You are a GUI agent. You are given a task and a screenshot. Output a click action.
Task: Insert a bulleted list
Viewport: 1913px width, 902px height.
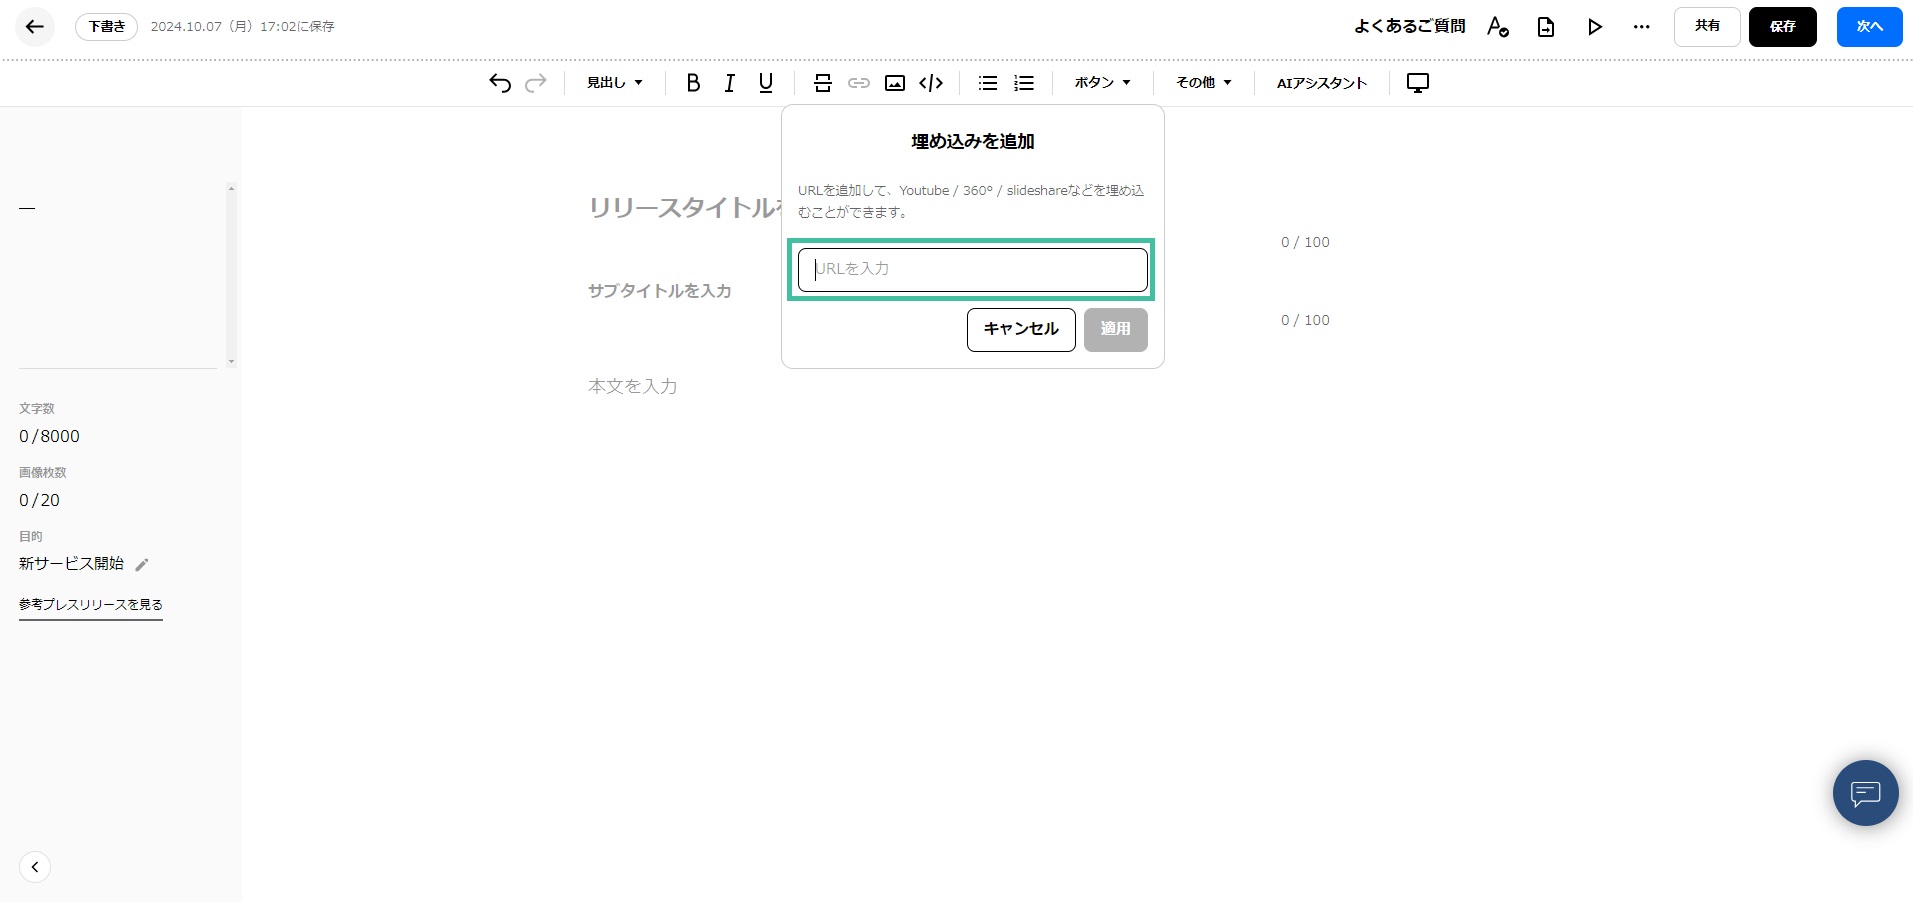click(x=988, y=83)
